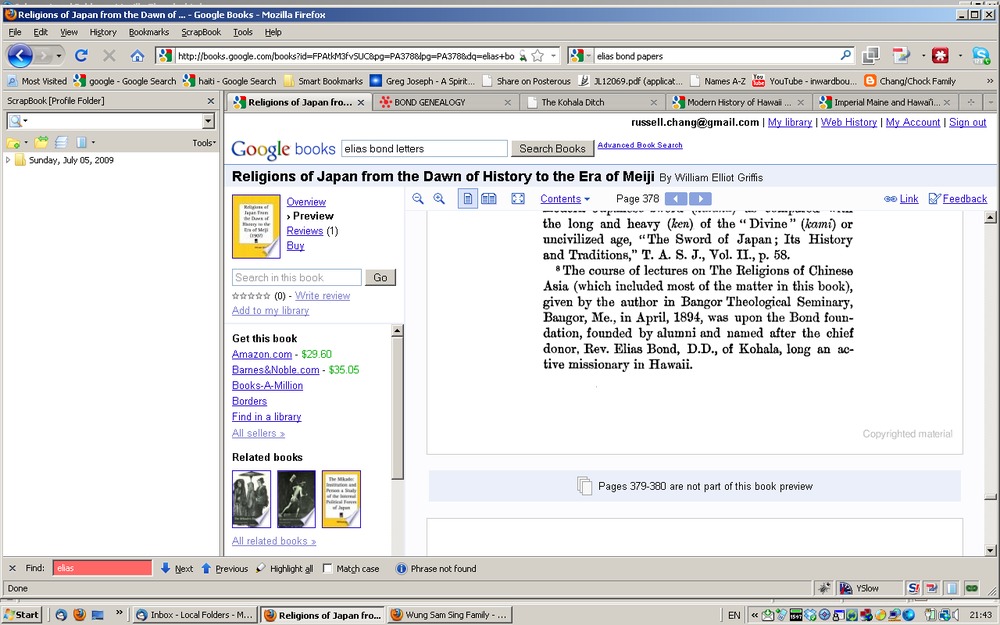Expand the Sunday, July 05, 2009 folder
Screen dimensions: 1000x625
coord(8,160)
